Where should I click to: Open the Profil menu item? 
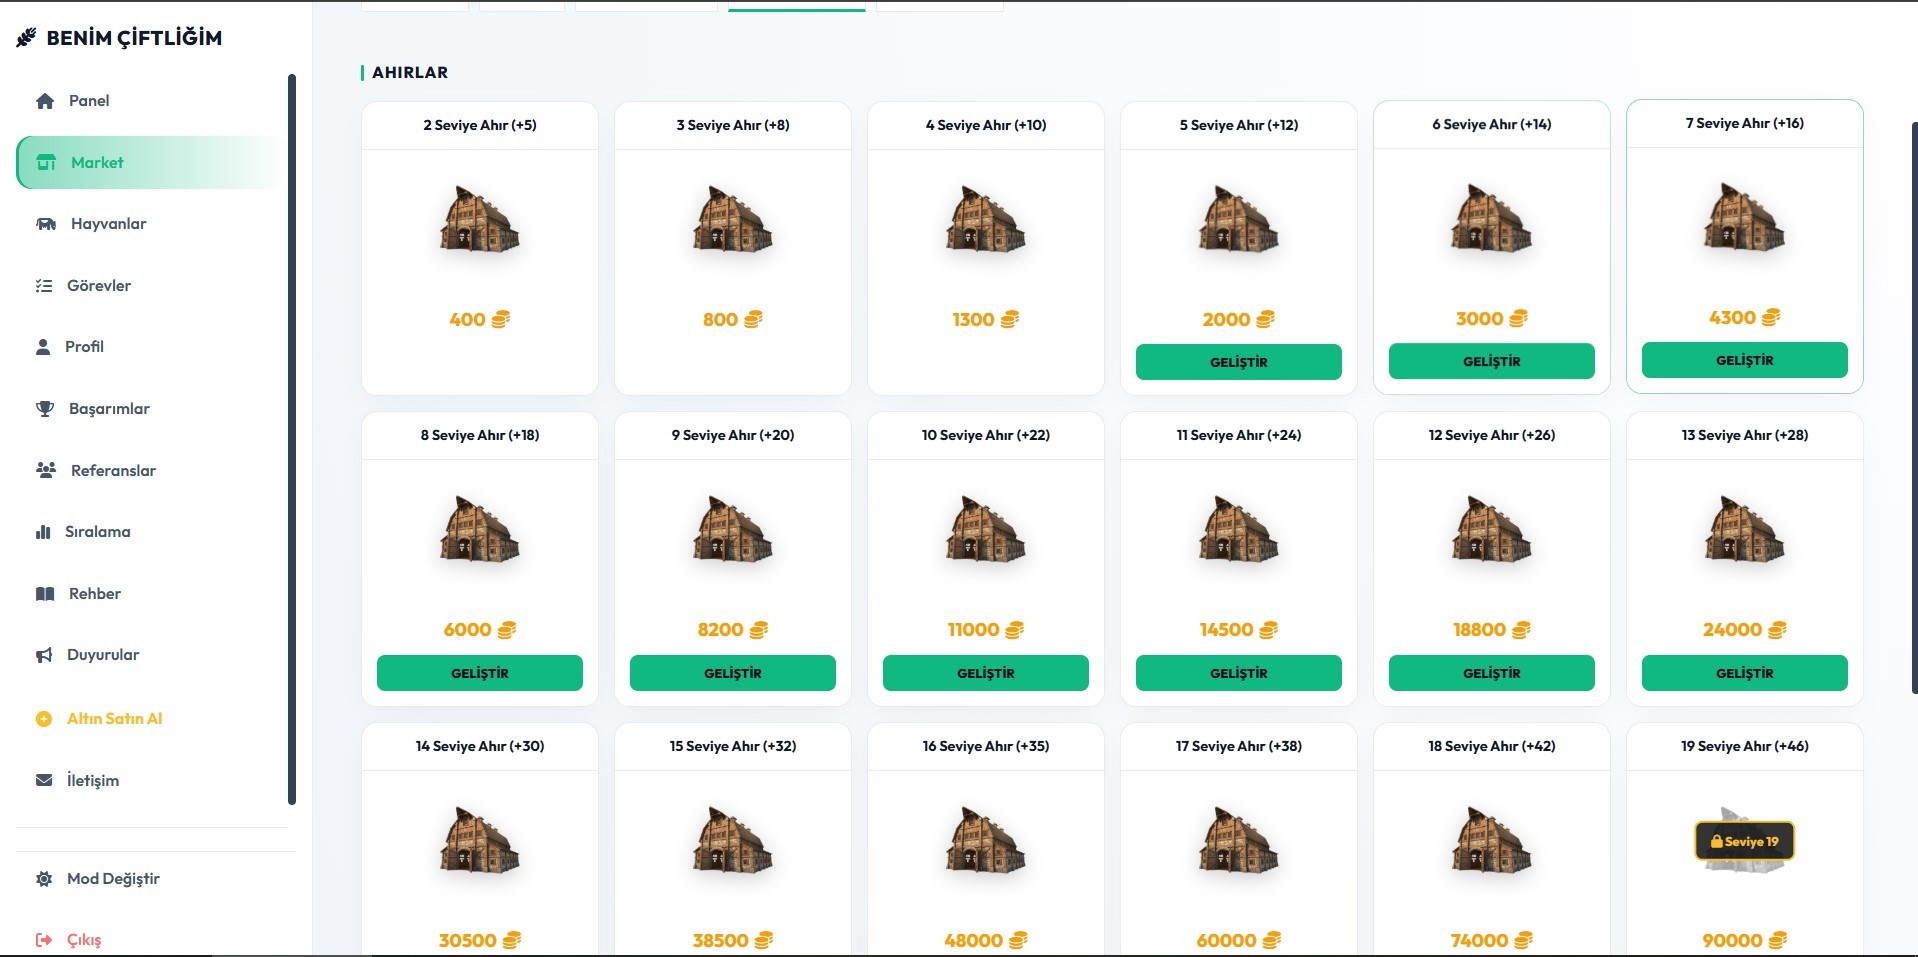(x=84, y=347)
